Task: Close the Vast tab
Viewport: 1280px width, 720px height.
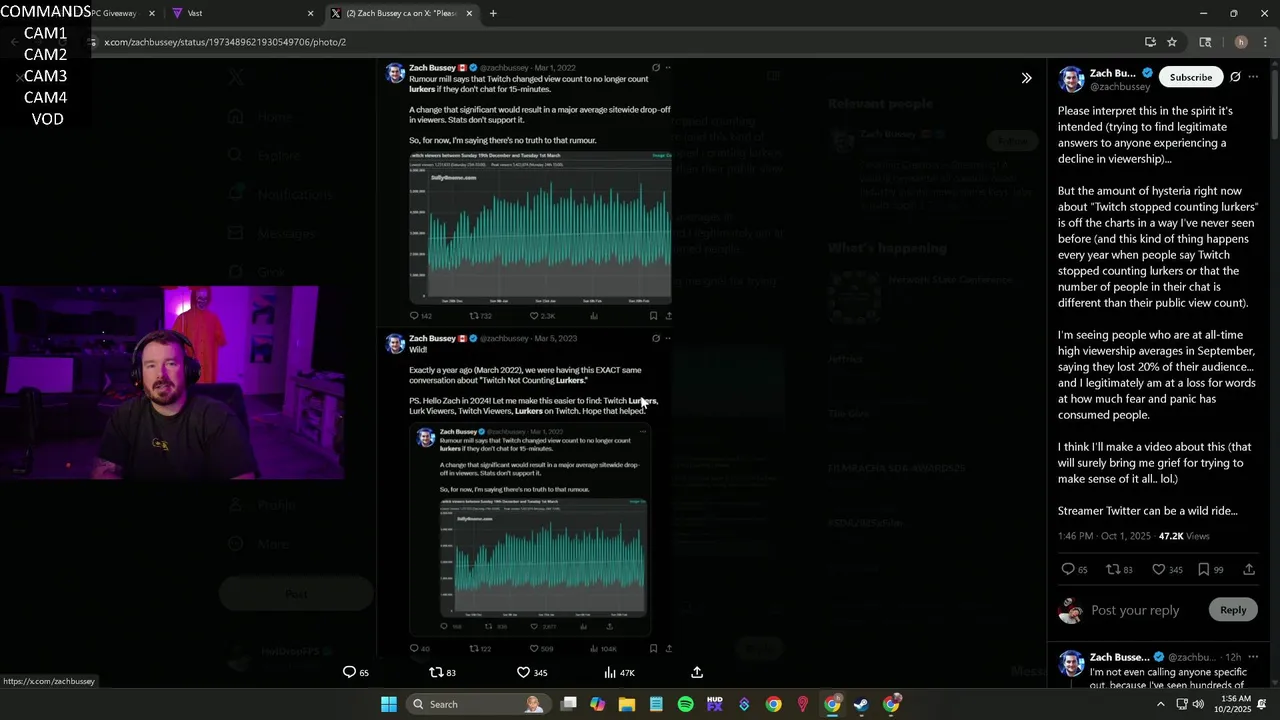Action: point(310,13)
